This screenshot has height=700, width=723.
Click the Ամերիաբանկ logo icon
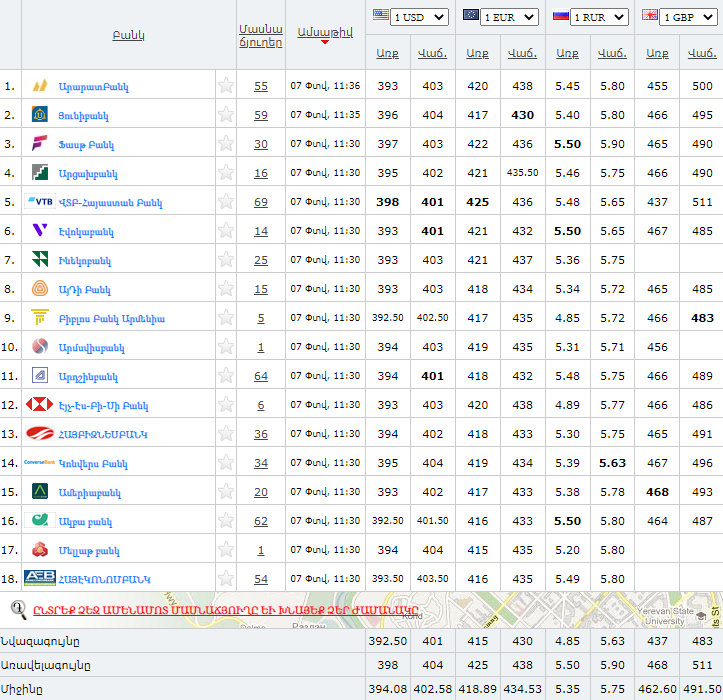tap(40, 492)
